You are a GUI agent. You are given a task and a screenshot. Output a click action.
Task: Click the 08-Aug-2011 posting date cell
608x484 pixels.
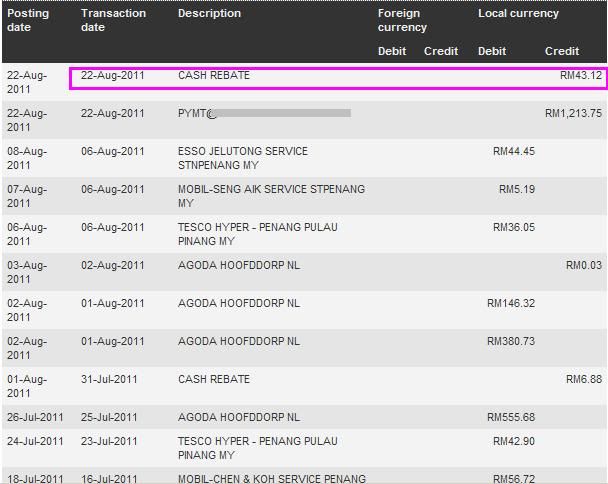[27, 158]
